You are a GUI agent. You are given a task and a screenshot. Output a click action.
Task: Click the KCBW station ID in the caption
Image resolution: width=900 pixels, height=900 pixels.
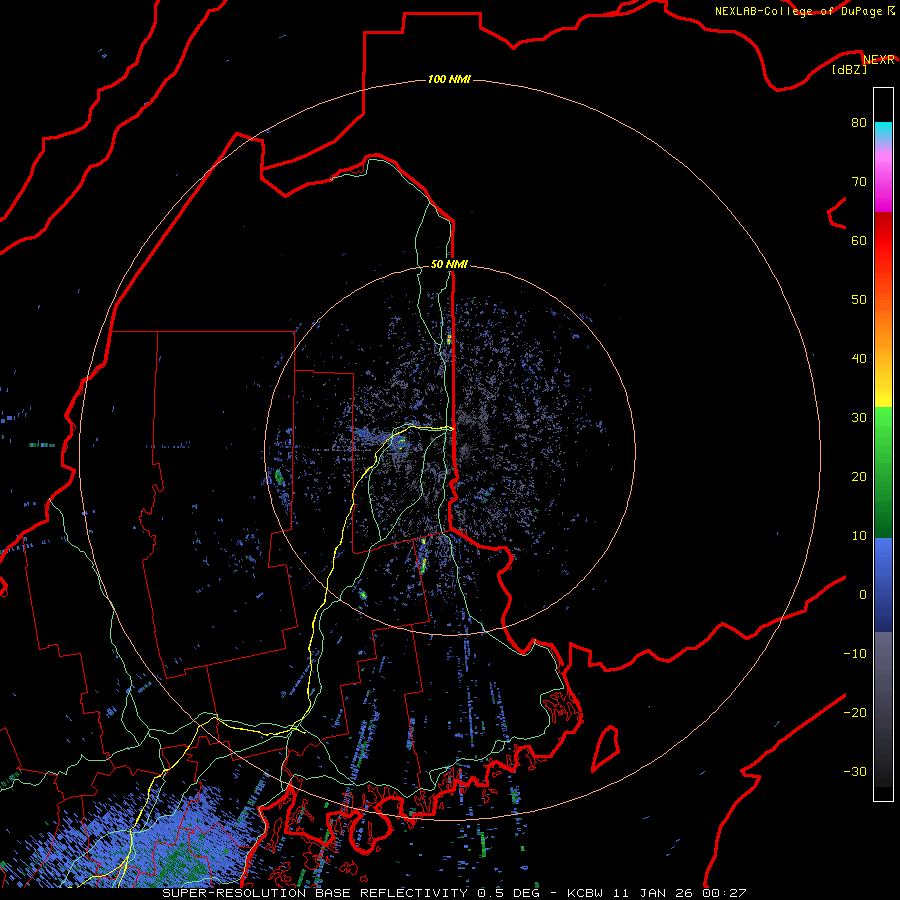(587, 893)
